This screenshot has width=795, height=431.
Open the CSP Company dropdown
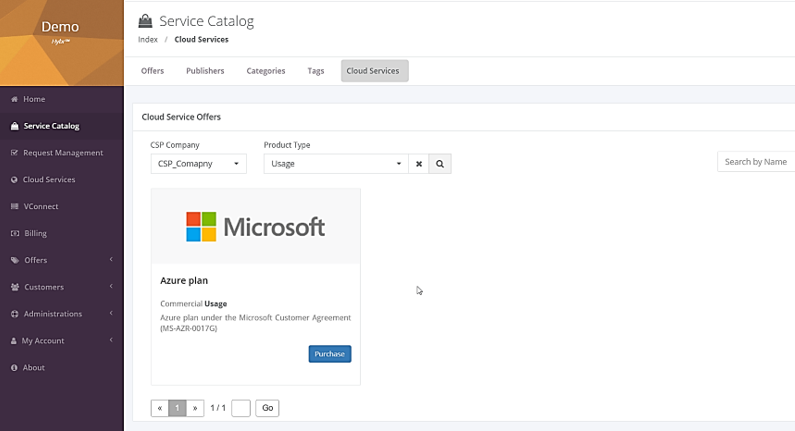click(x=199, y=164)
